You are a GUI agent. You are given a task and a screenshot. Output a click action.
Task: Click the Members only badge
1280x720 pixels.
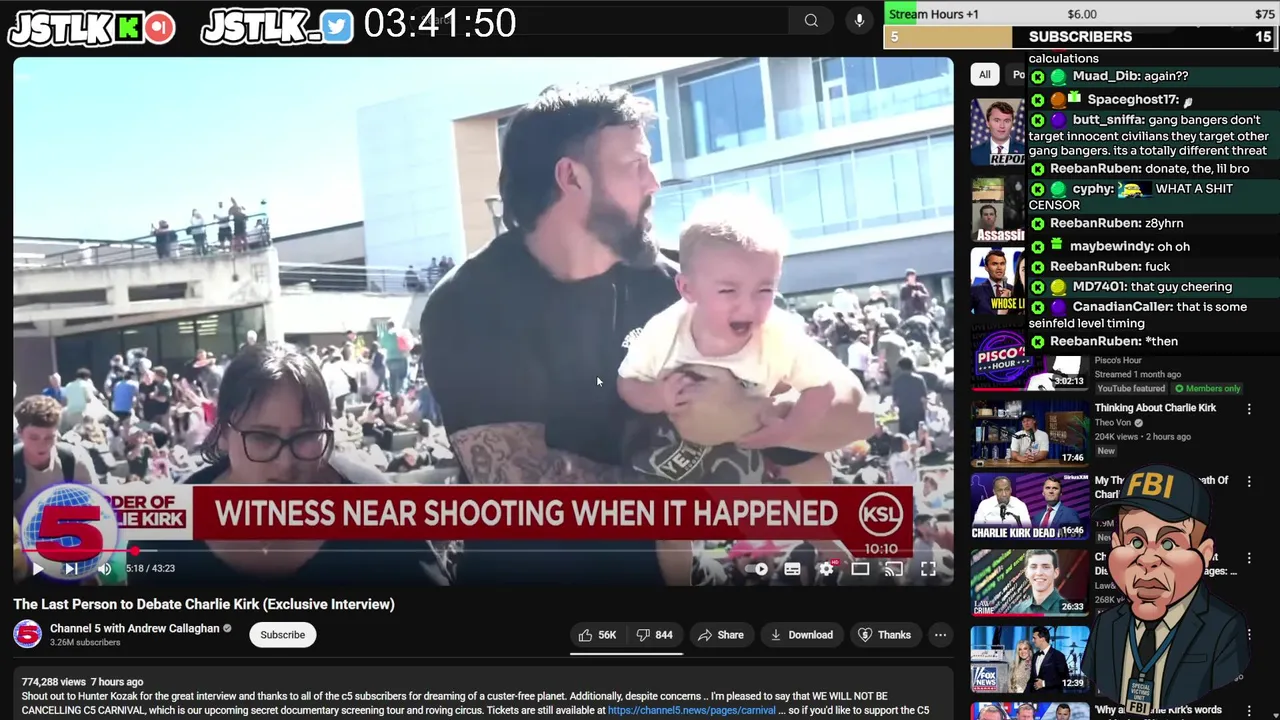[x=1207, y=388]
